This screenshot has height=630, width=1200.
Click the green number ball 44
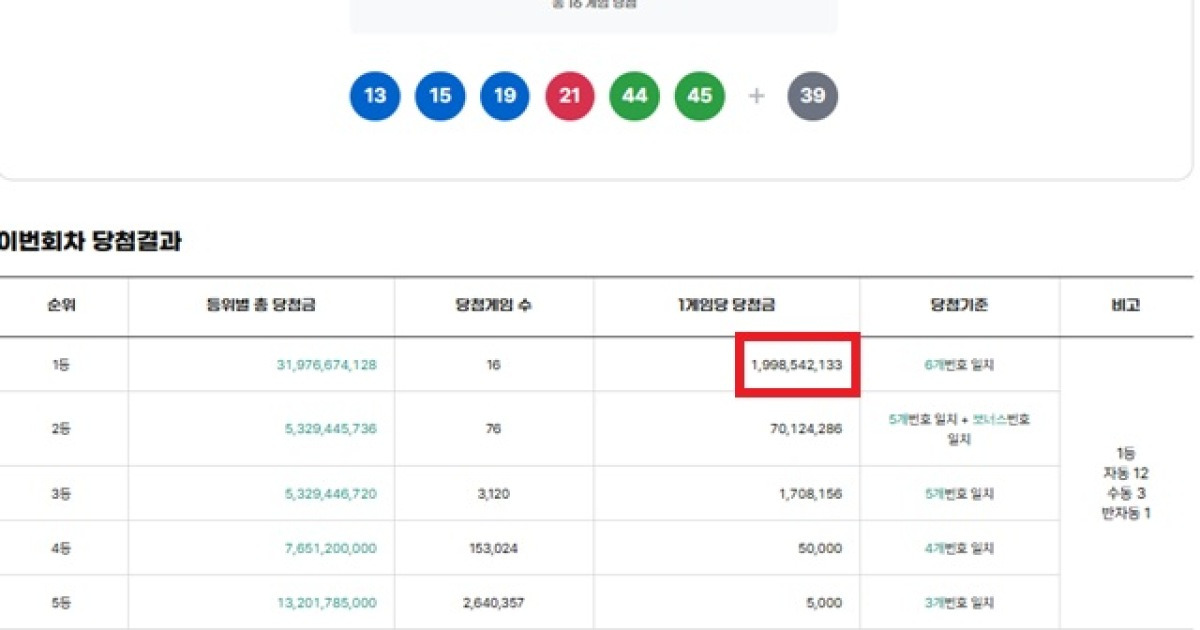tap(634, 96)
